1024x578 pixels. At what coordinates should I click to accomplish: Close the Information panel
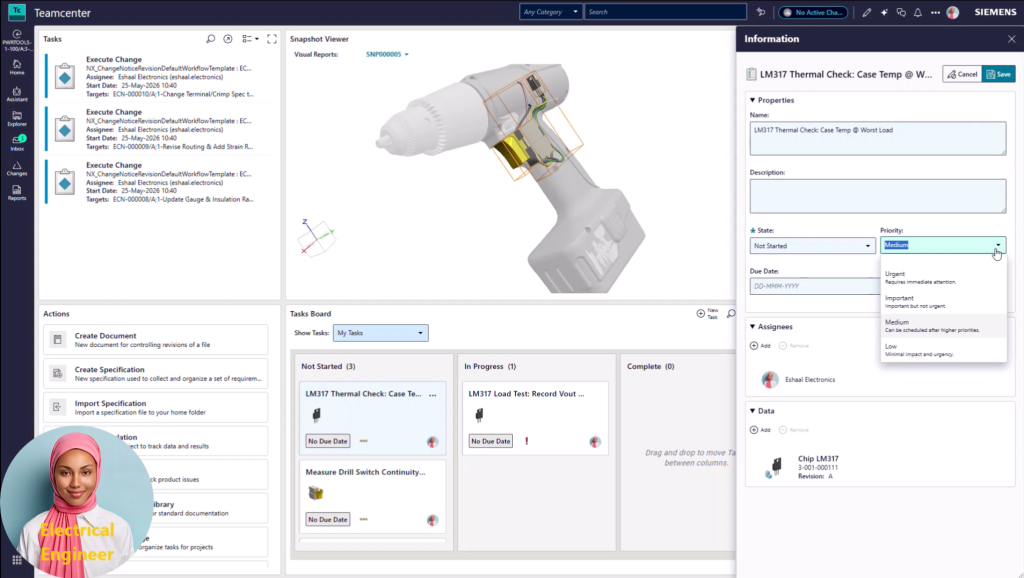pos(1012,39)
